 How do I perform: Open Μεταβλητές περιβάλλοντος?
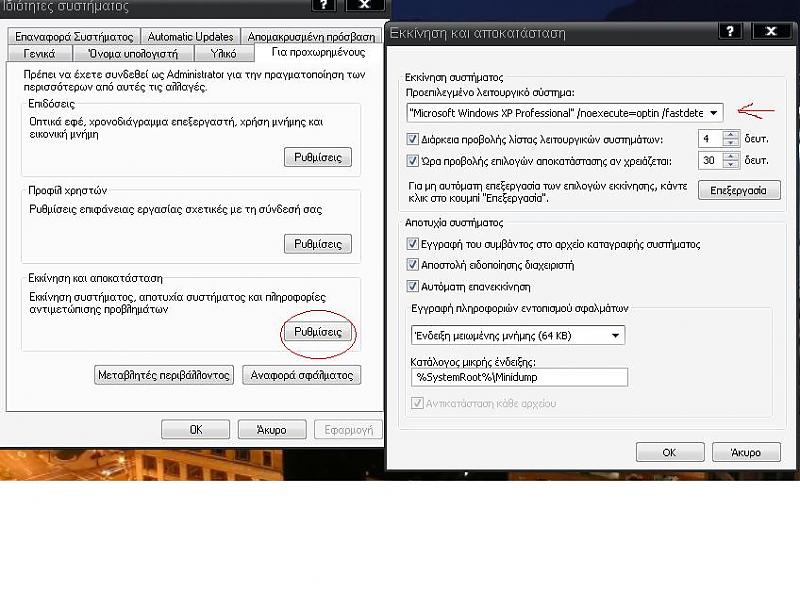click(x=164, y=375)
